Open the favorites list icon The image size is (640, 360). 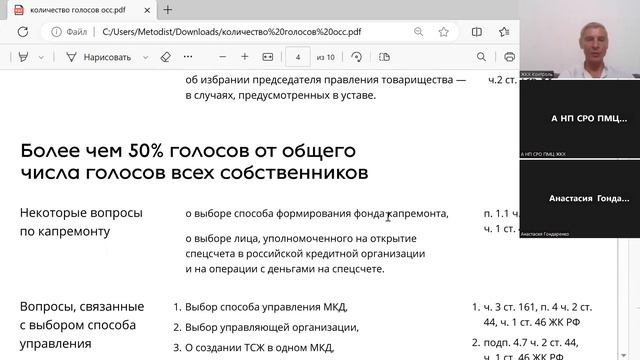pos(504,32)
